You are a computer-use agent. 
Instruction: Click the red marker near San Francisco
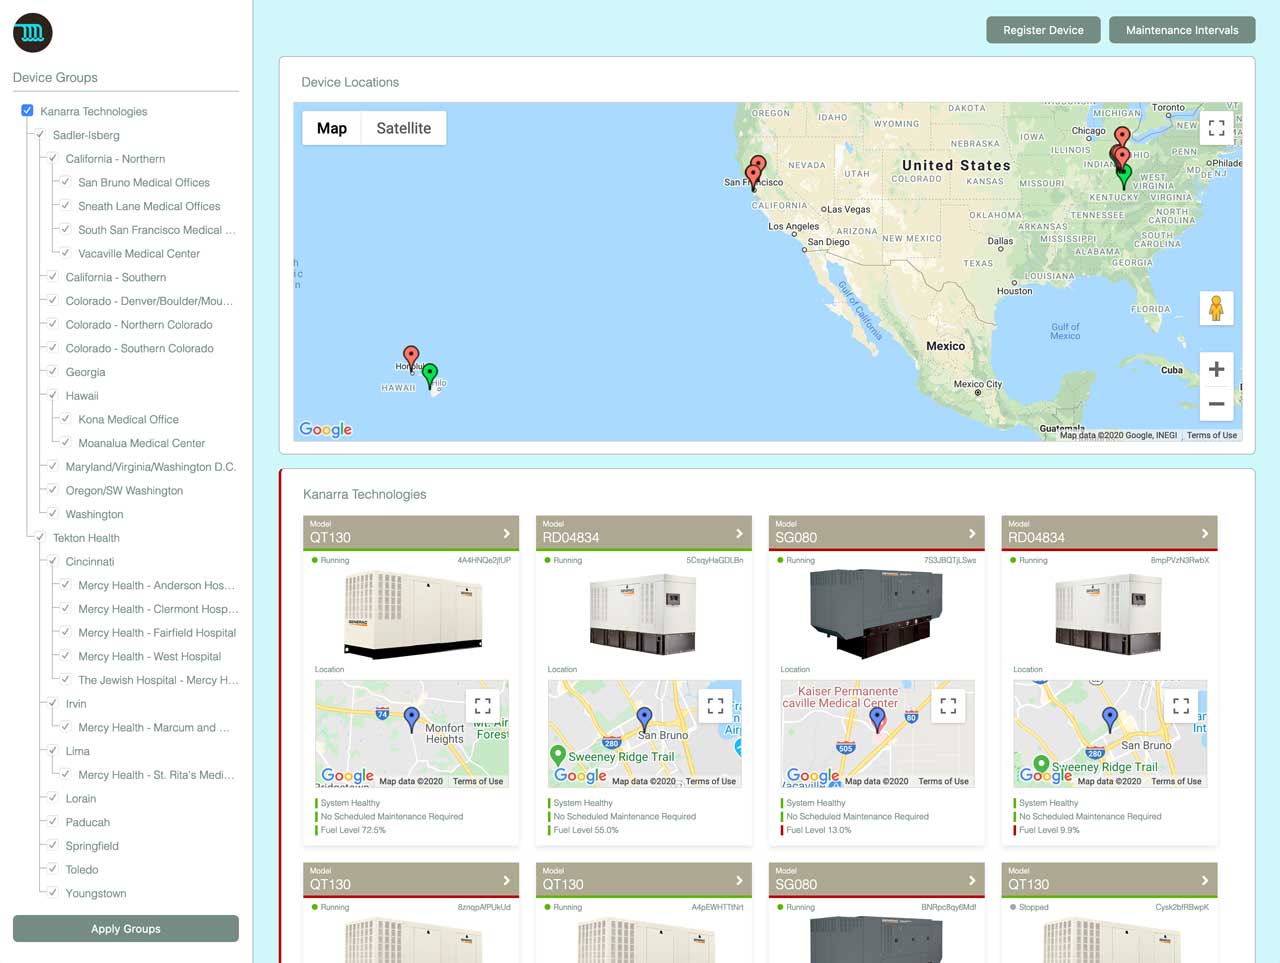754,178
